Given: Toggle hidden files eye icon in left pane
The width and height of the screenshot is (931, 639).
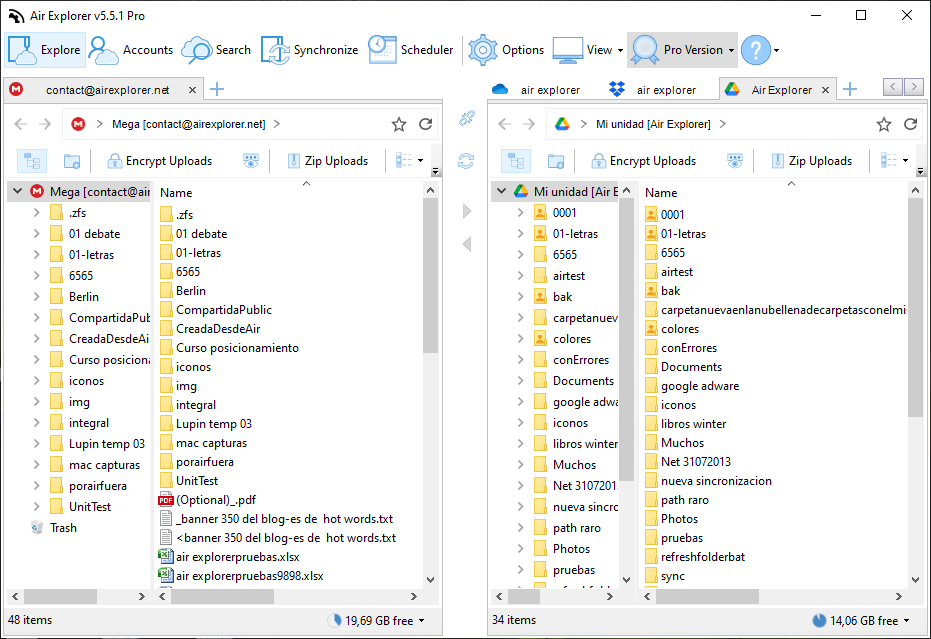Looking at the screenshot, I should tap(251, 161).
